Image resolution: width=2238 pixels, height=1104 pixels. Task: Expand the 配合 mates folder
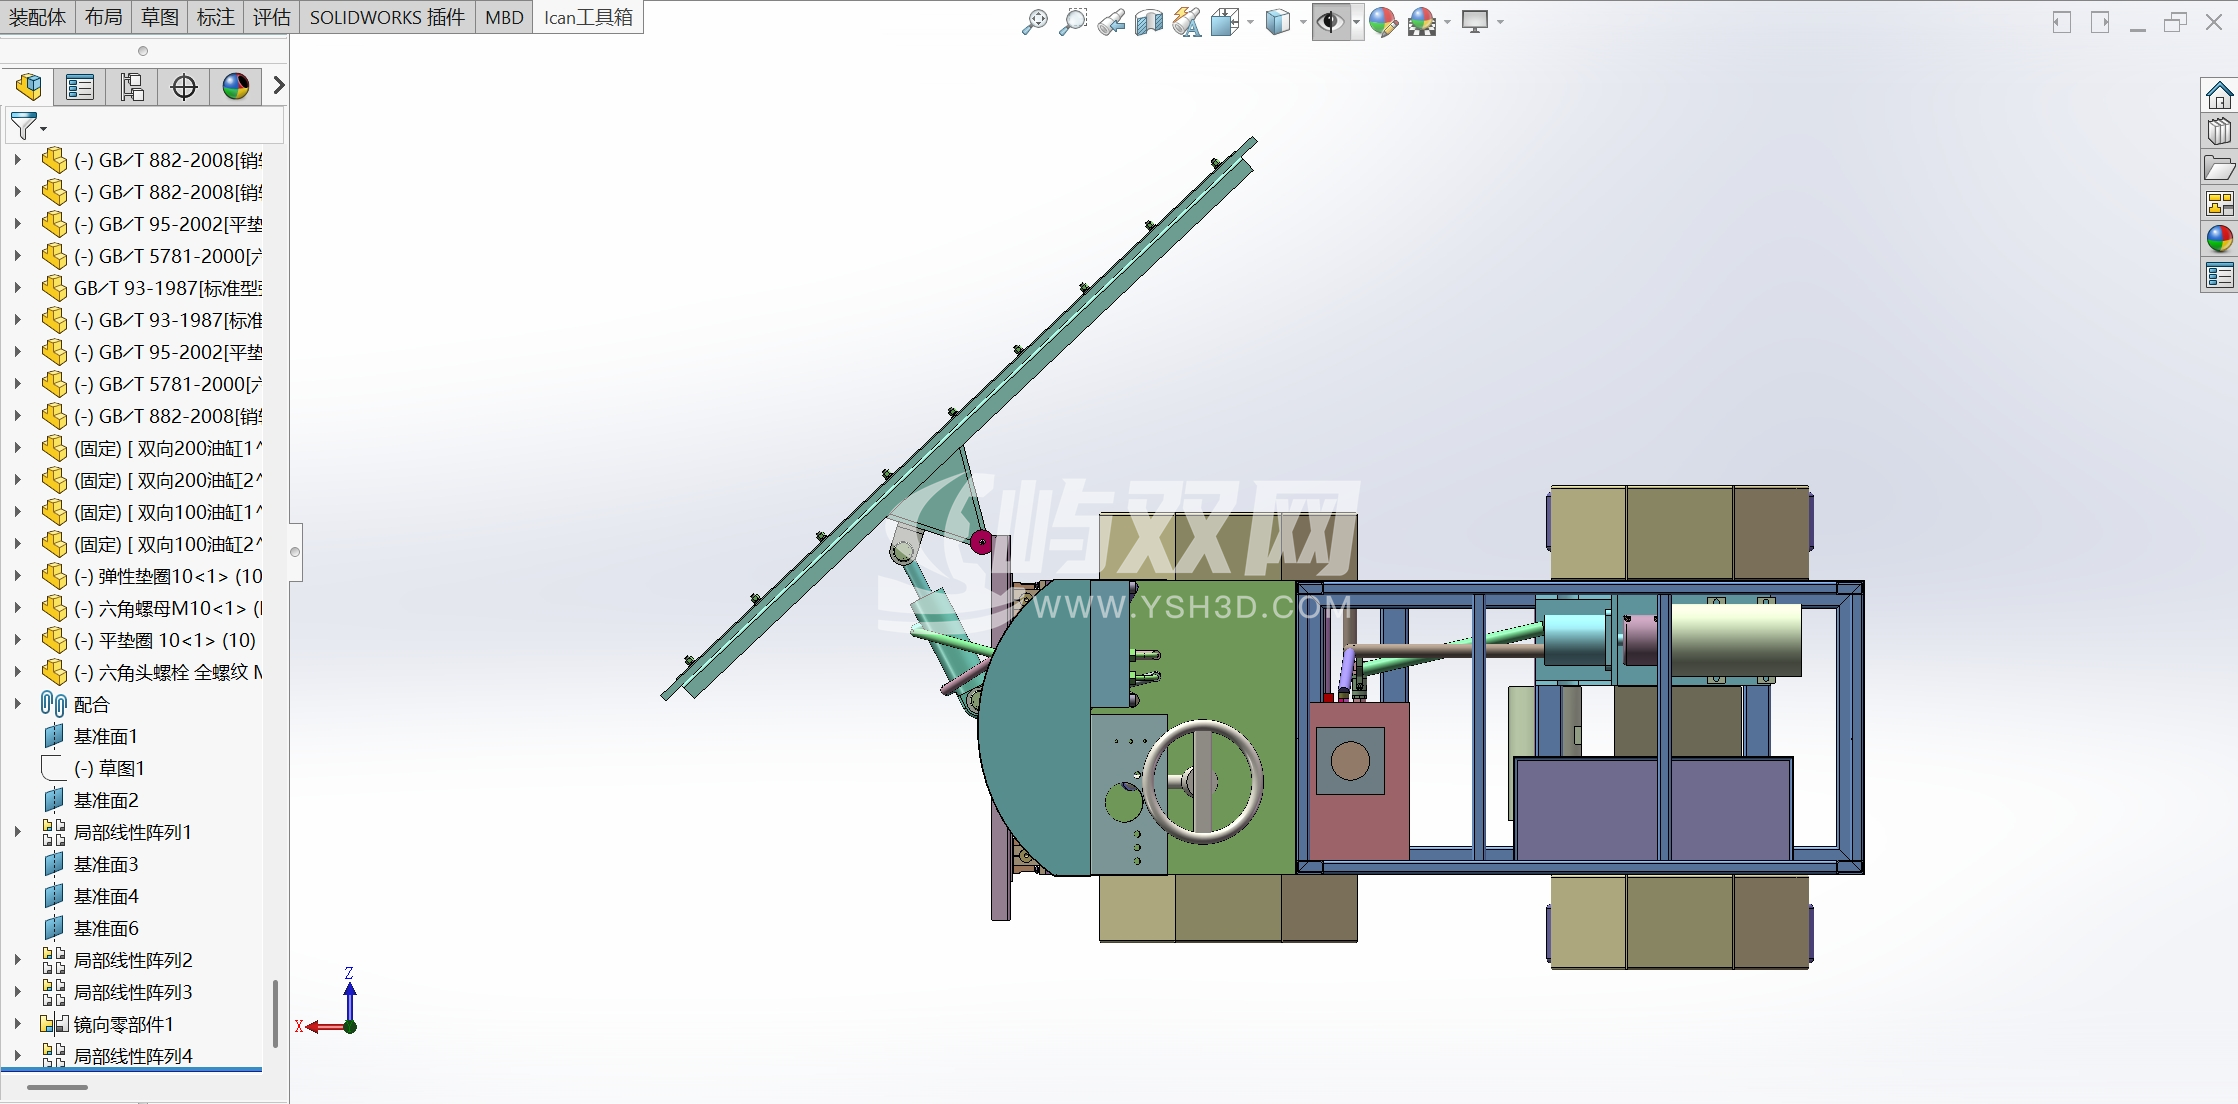pyautogui.click(x=17, y=704)
